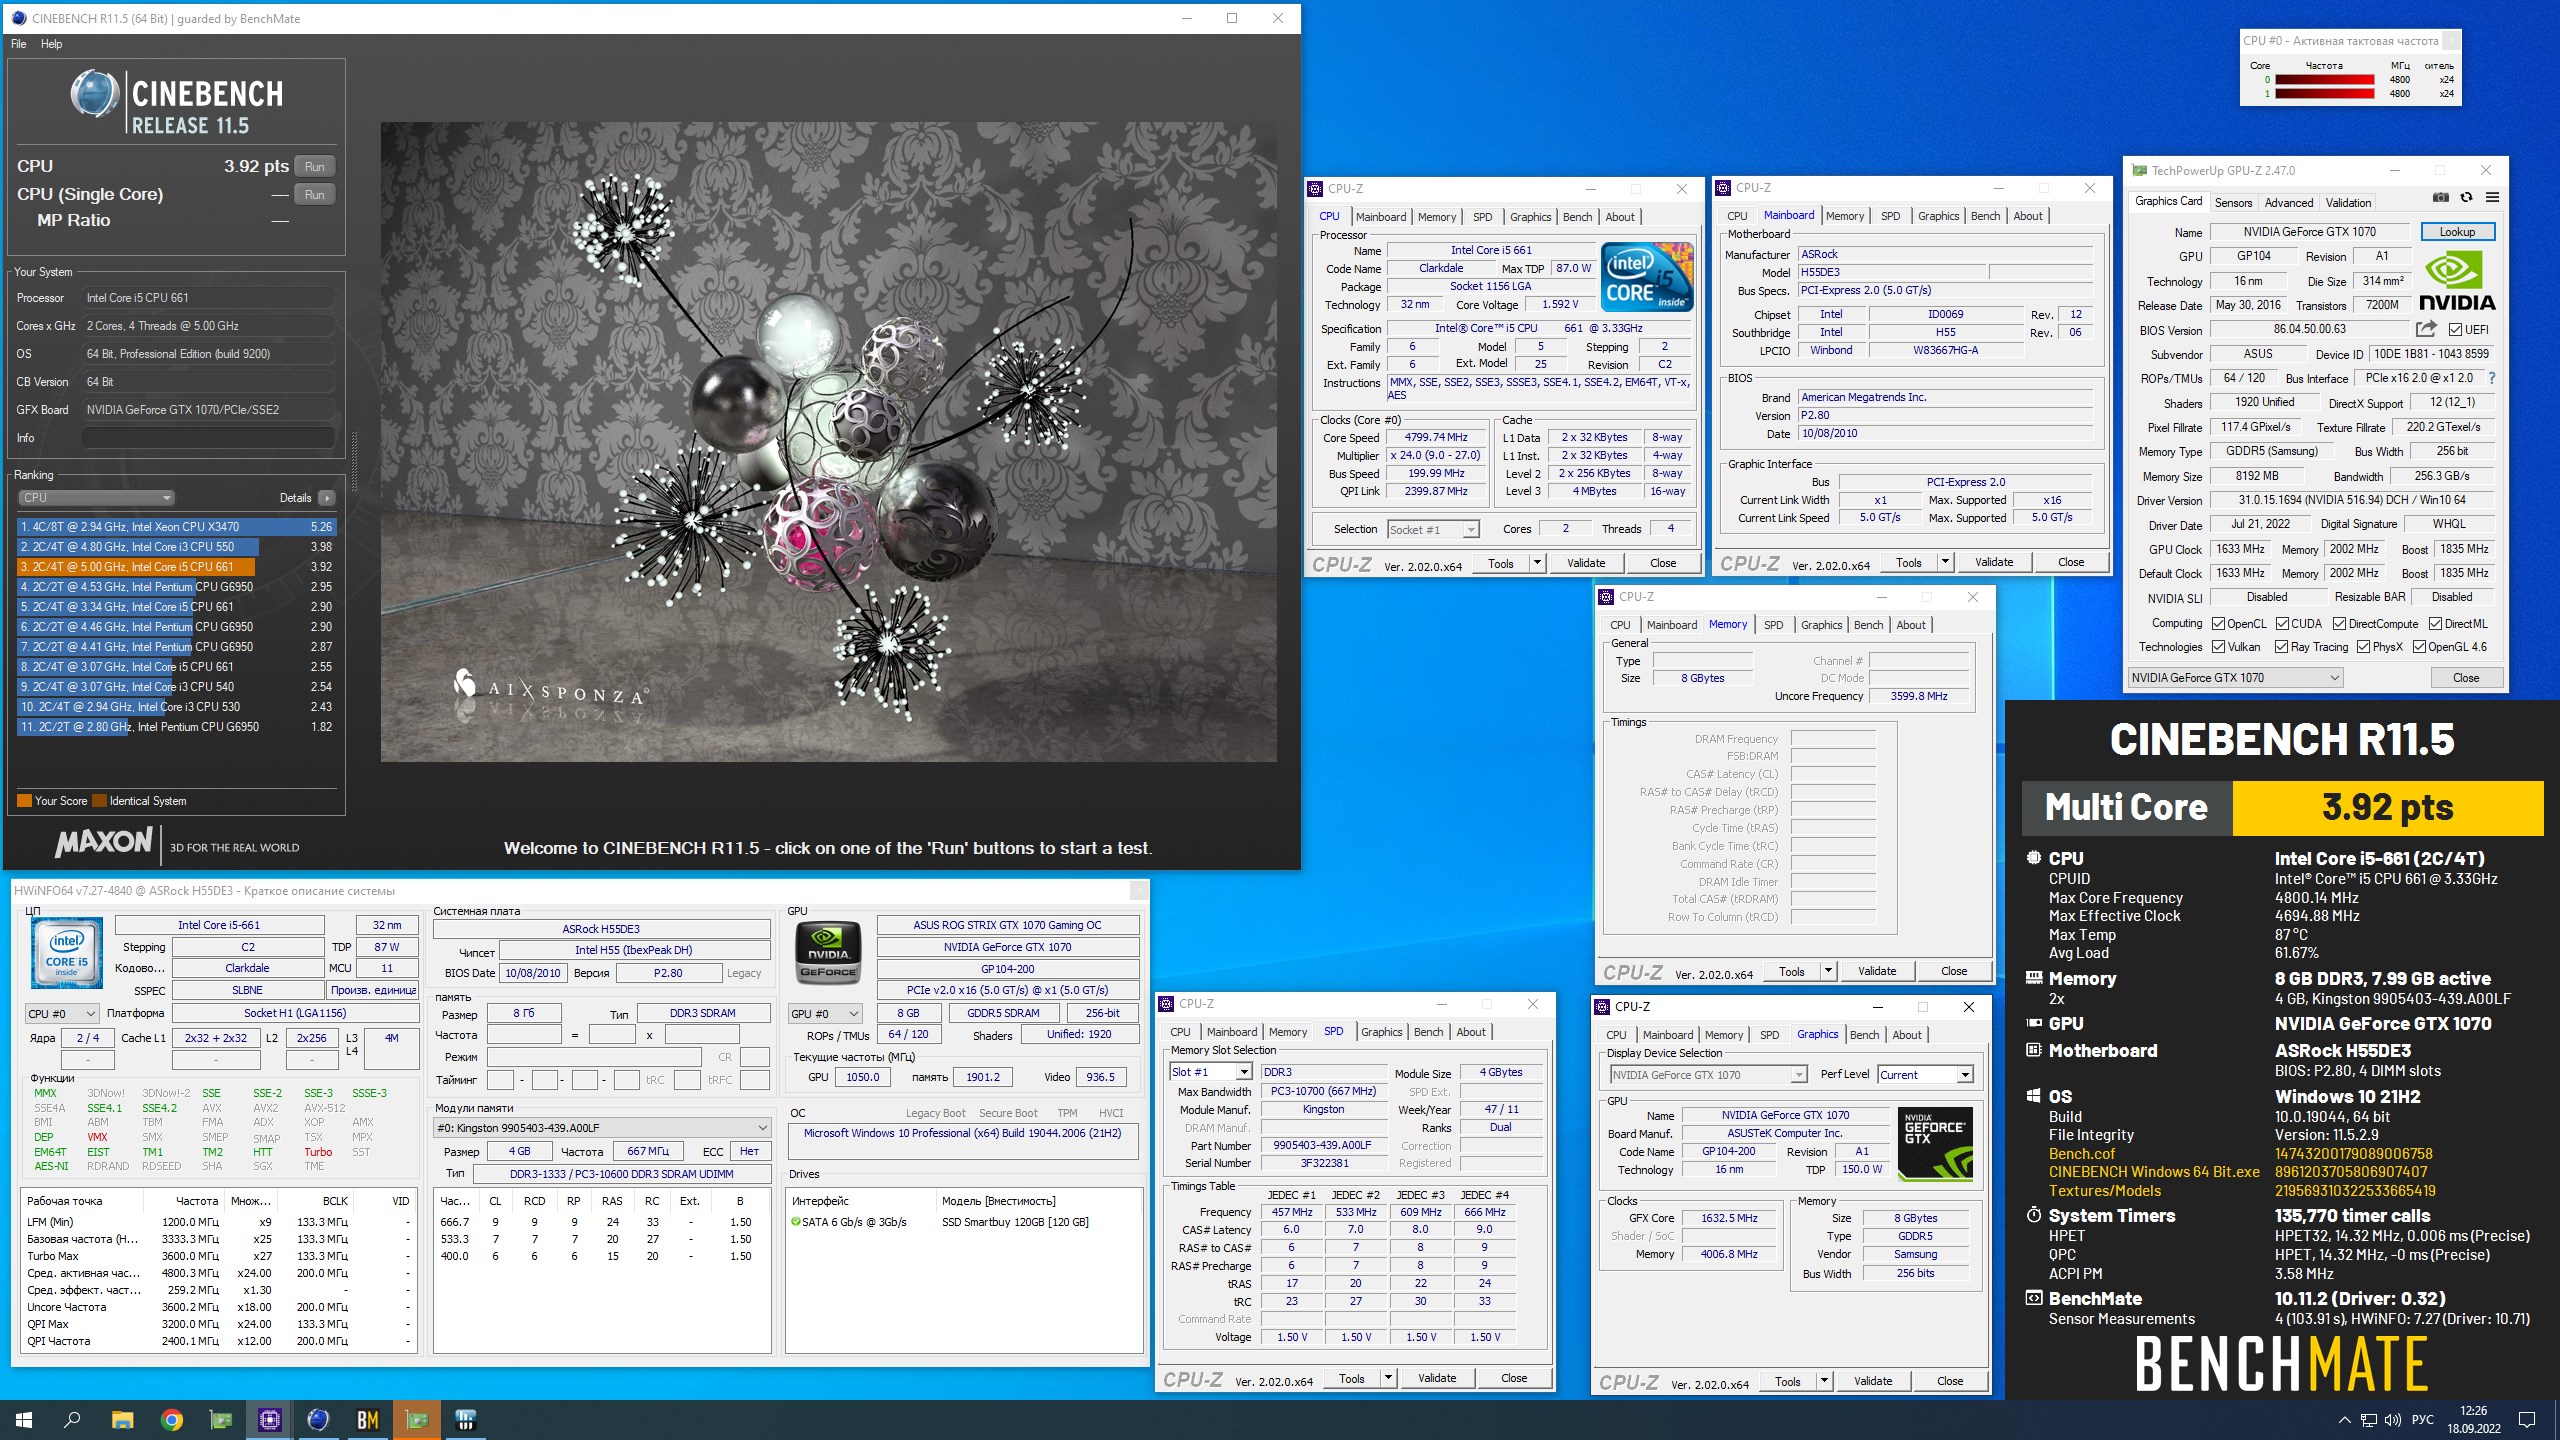Click the orange Your Score legend swatch

click(x=24, y=801)
